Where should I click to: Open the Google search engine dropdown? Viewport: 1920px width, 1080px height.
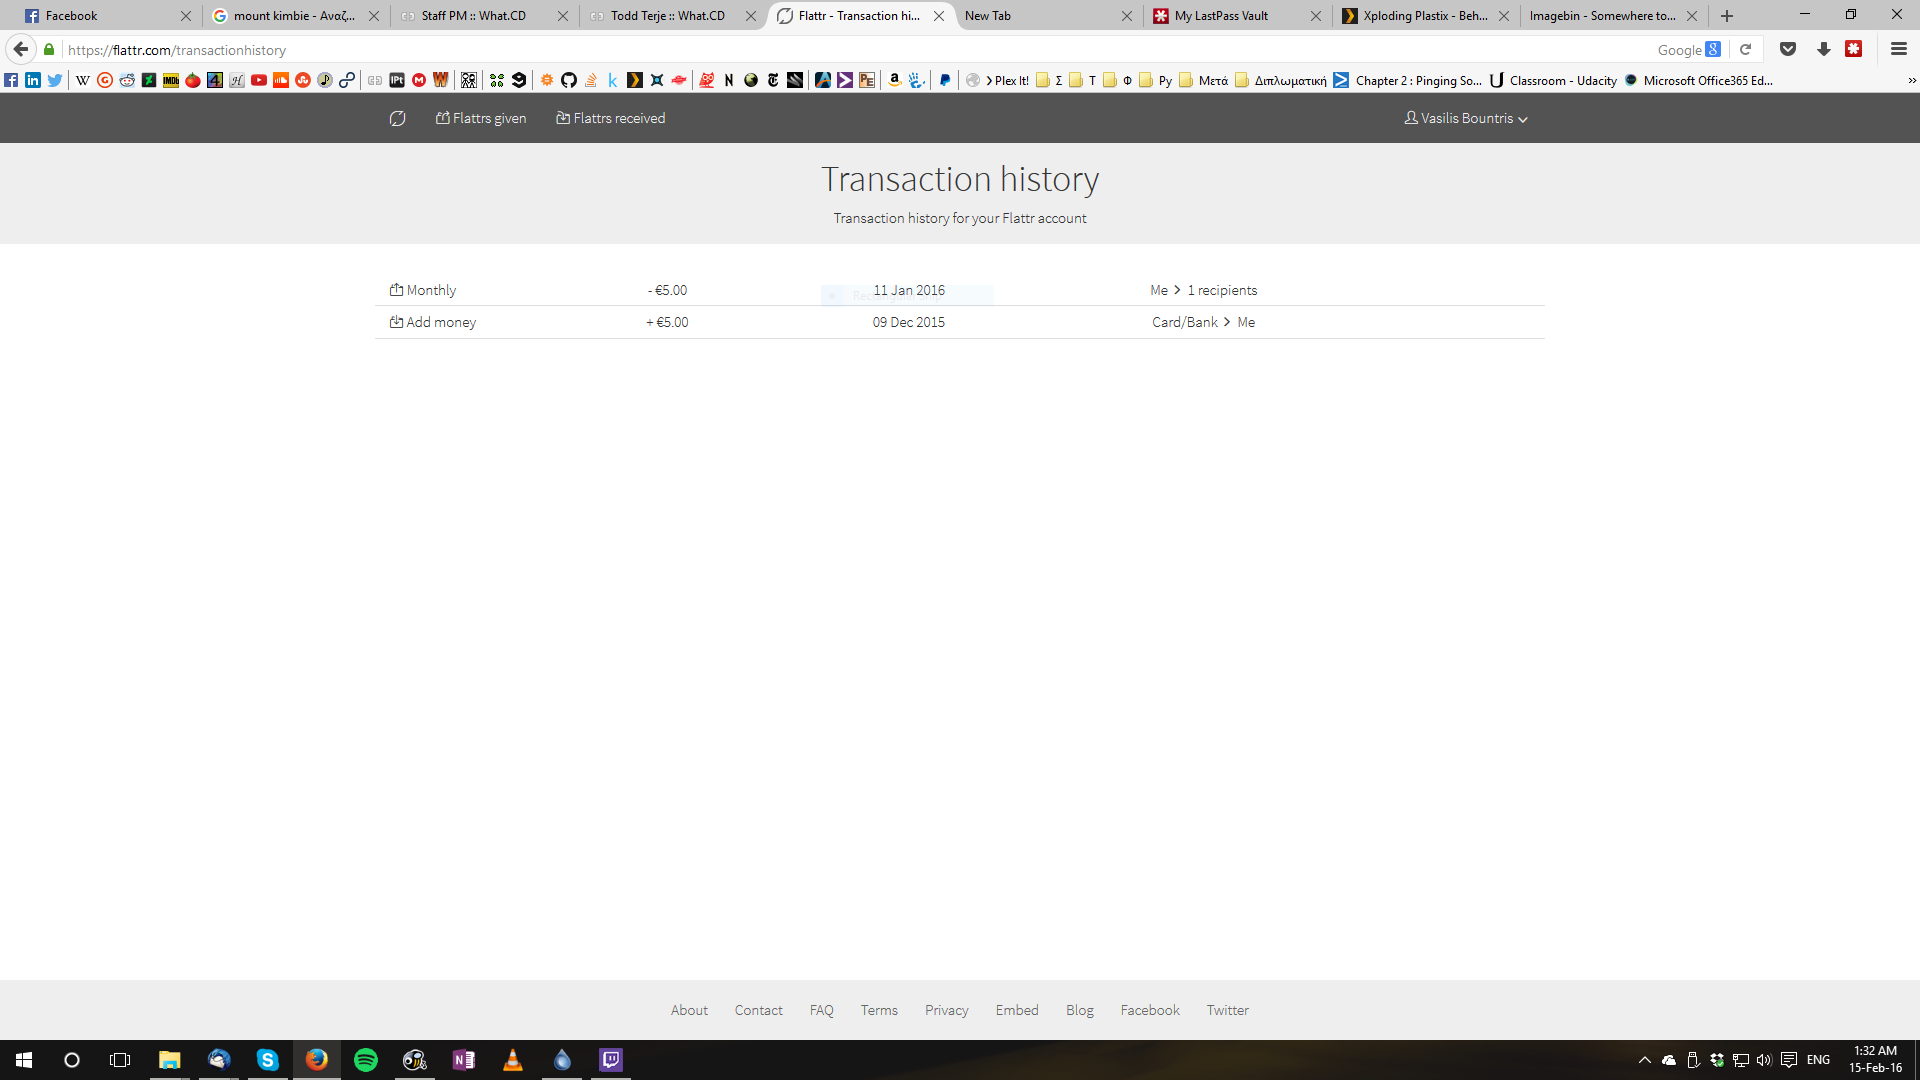pyautogui.click(x=1688, y=50)
